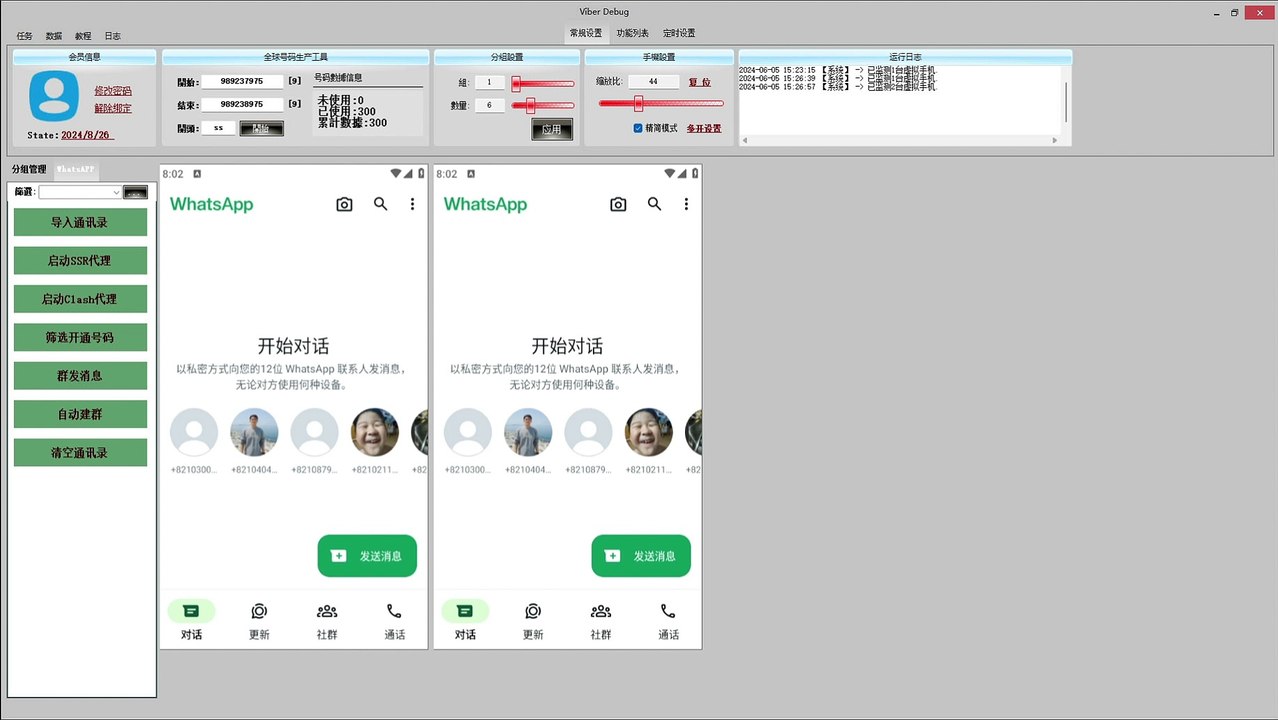Tap contact avatar +8210211 in left phone
The image size is (1278, 720).
click(375, 433)
